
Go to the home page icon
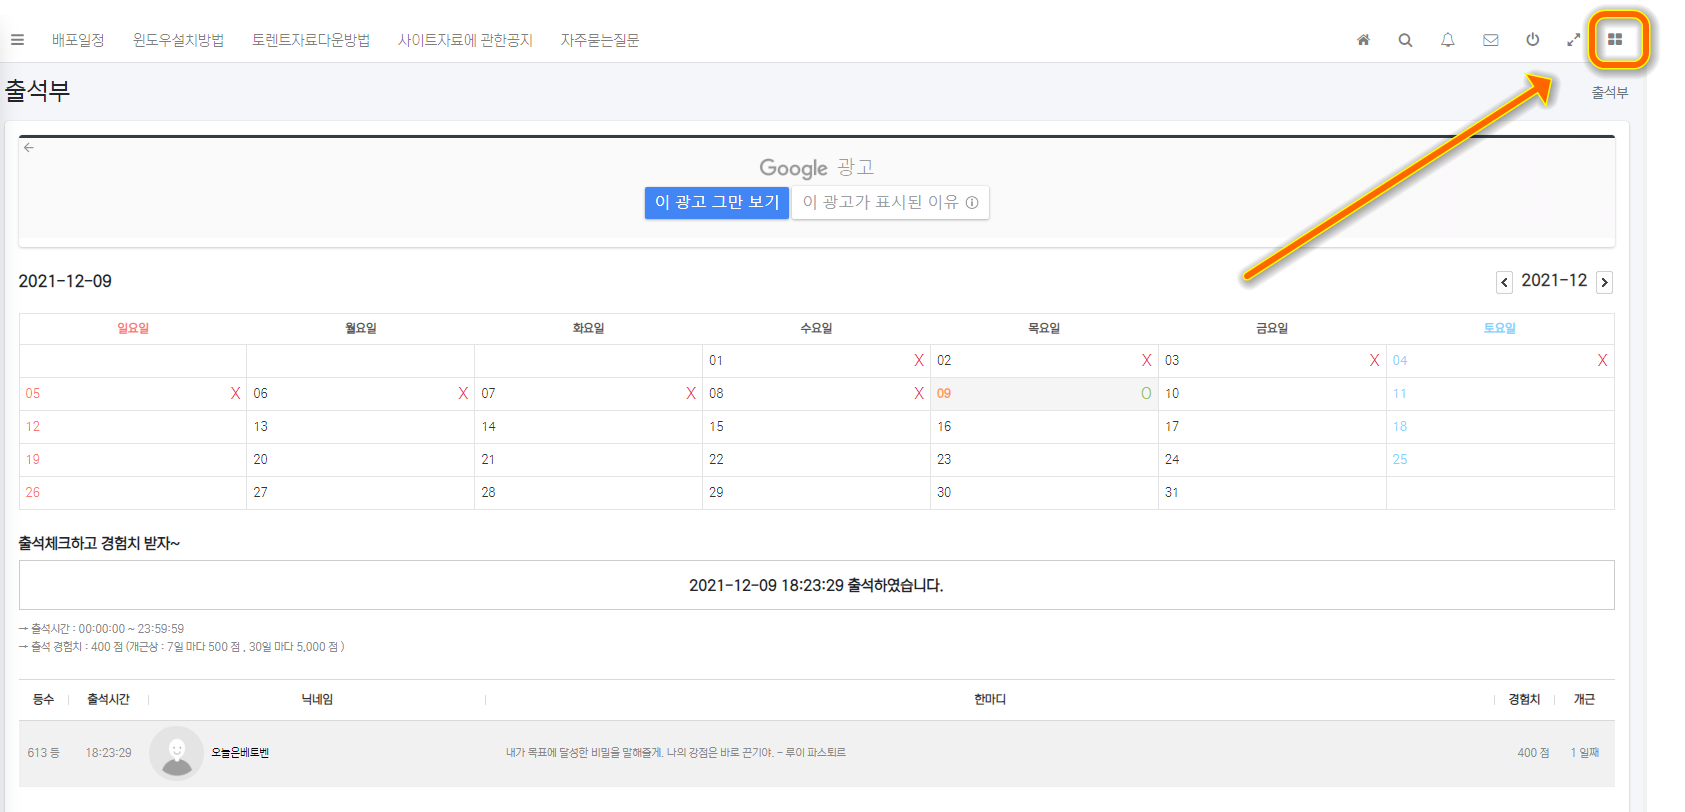pyautogui.click(x=1363, y=40)
